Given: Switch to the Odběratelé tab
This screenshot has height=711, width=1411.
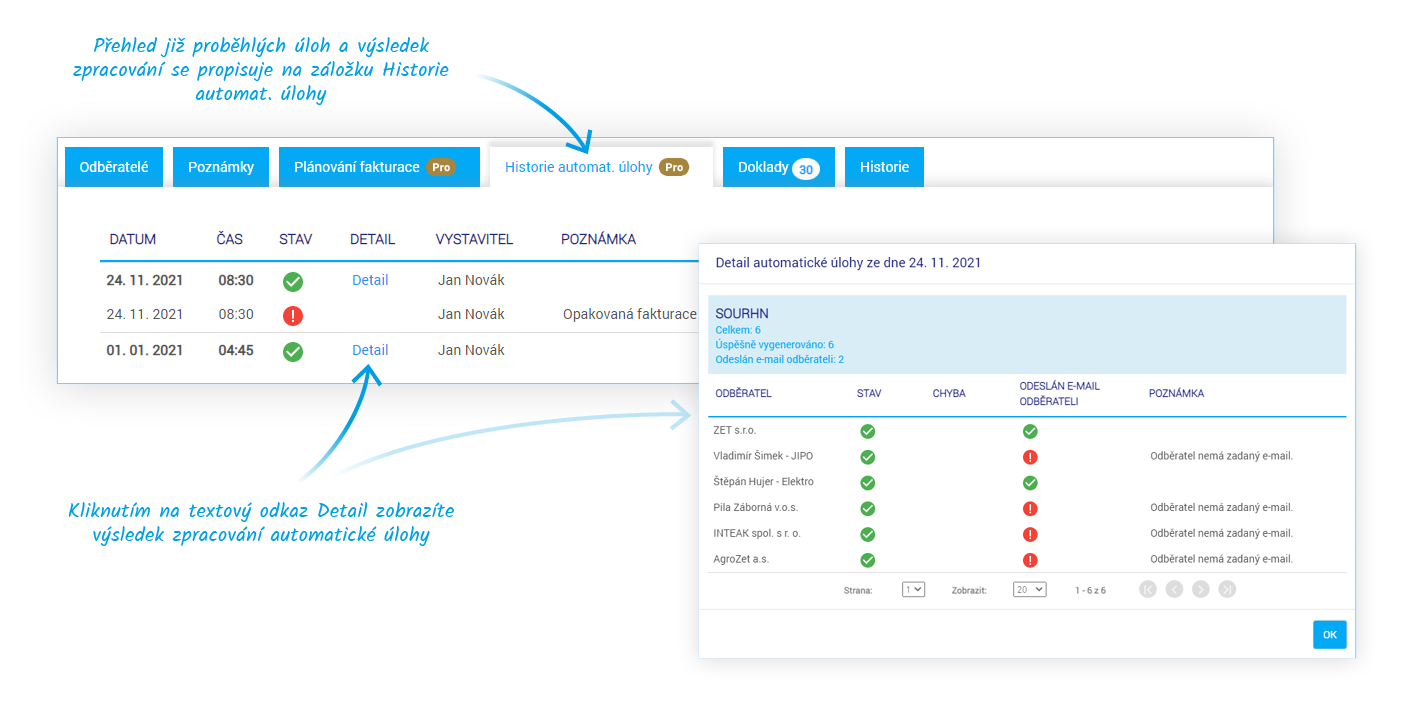Looking at the screenshot, I should 114,167.
